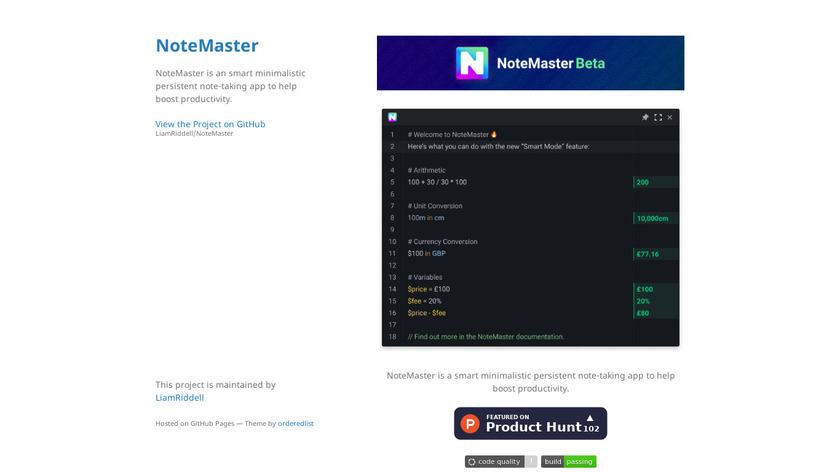Image resolution: width=840 pixels, height=472 pixels.
Task: Click the line 'Here's what you can do' text
Action: pos(498,146)
